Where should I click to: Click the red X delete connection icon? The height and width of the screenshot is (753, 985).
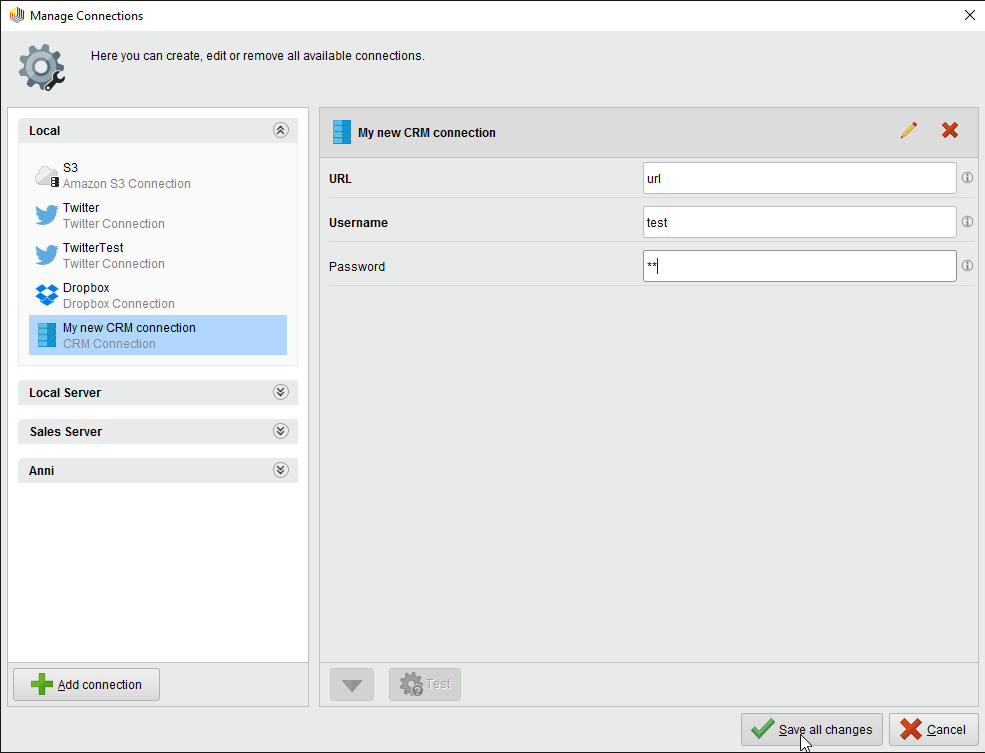pyautogui.click(x=950, y=131)
